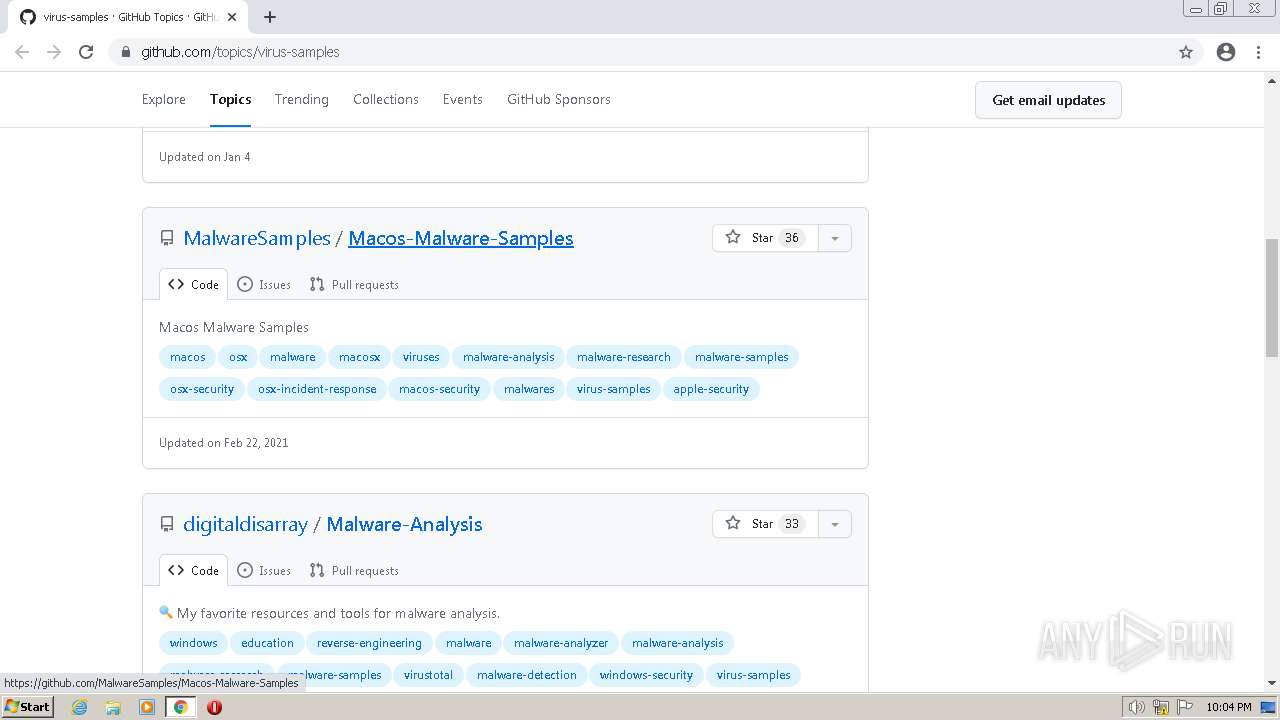1280x720 pixels.
Task: Click red antivirus taskbar icon
Action: click(x=214, y=707)
